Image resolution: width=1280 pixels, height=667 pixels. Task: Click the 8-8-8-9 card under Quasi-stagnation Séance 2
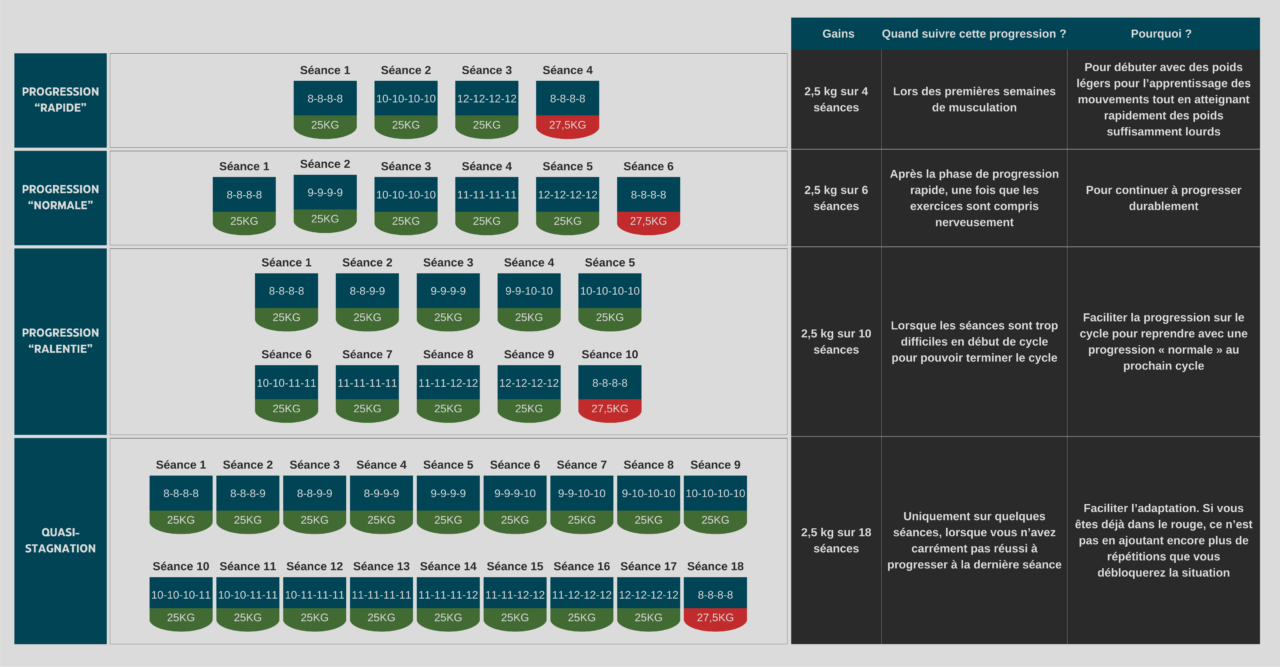(247, 493)
